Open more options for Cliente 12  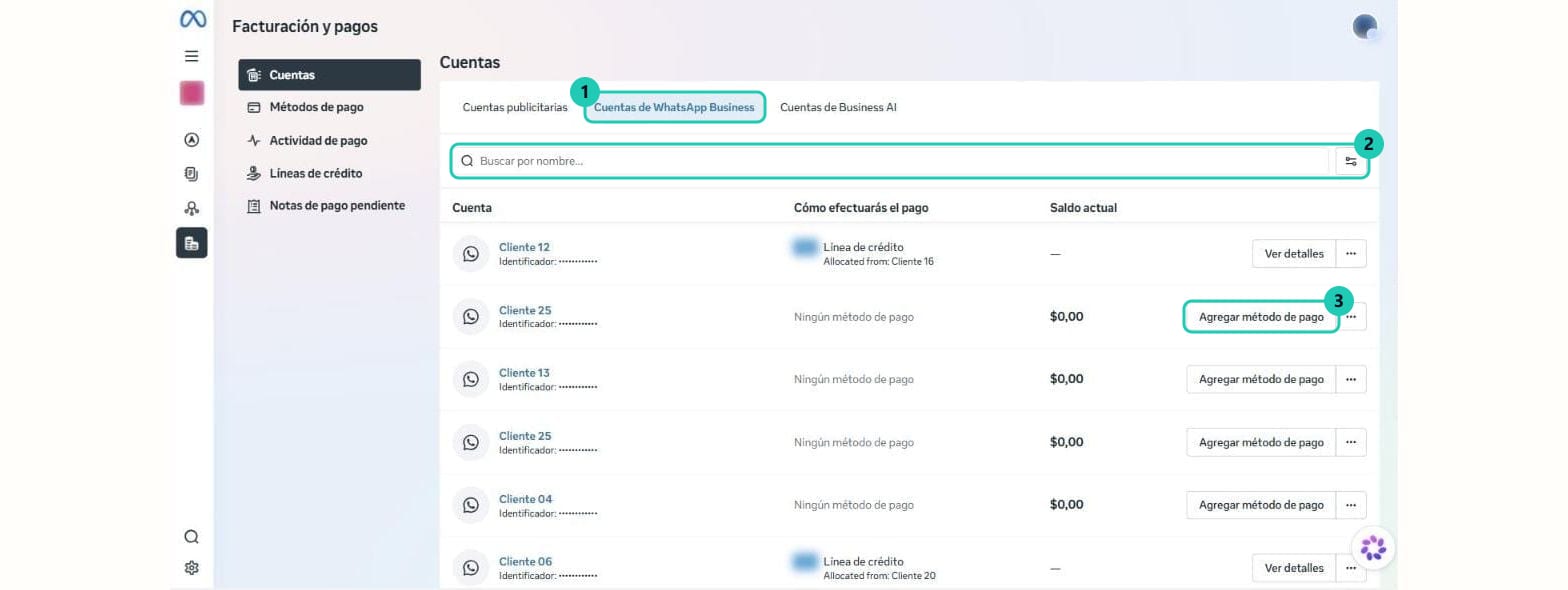click(1351, 254)
